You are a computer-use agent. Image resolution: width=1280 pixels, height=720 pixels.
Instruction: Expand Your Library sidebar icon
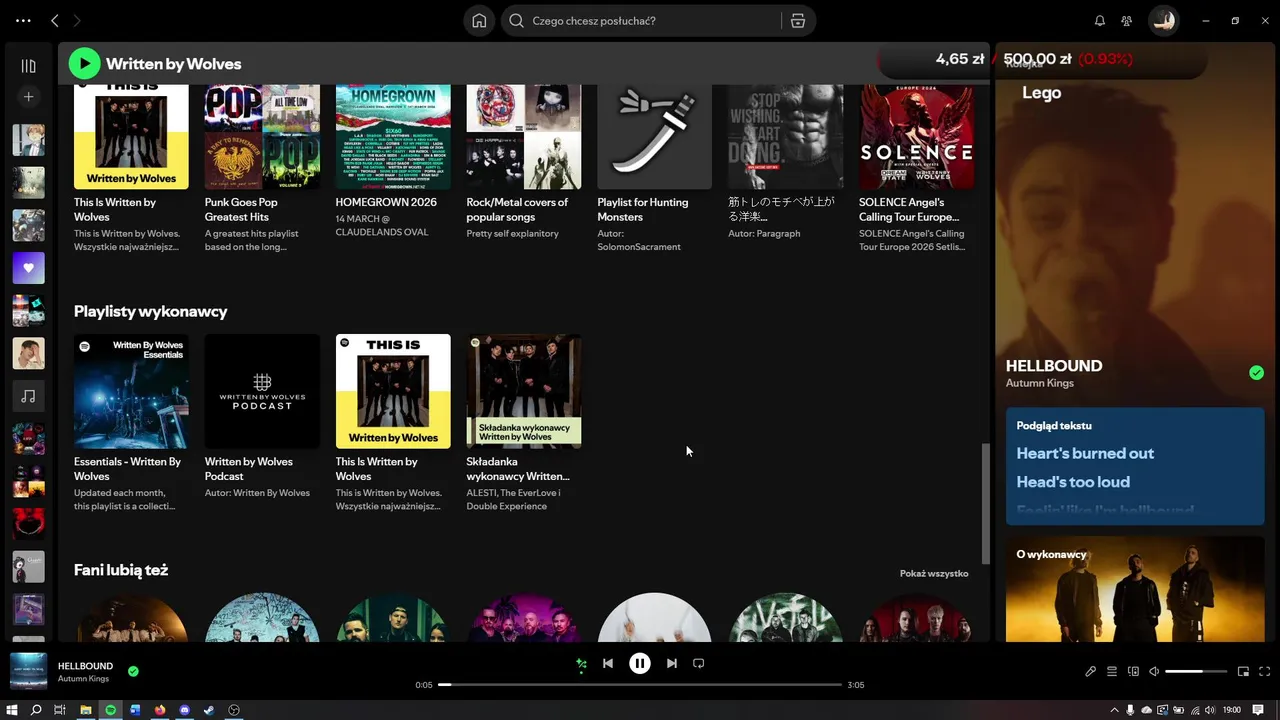pyautogui.click(x=28, y=66)
